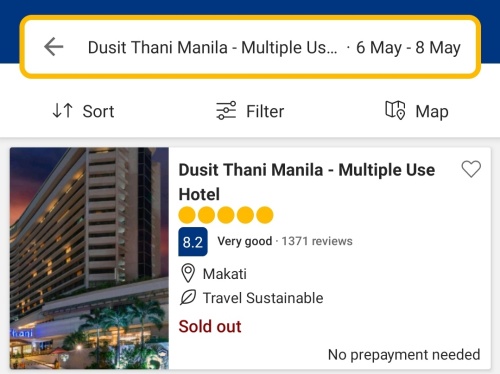This screenshot has height=374, width=500.
Task: Change the 6 May - 8 May dates
Action: (408, 47)
